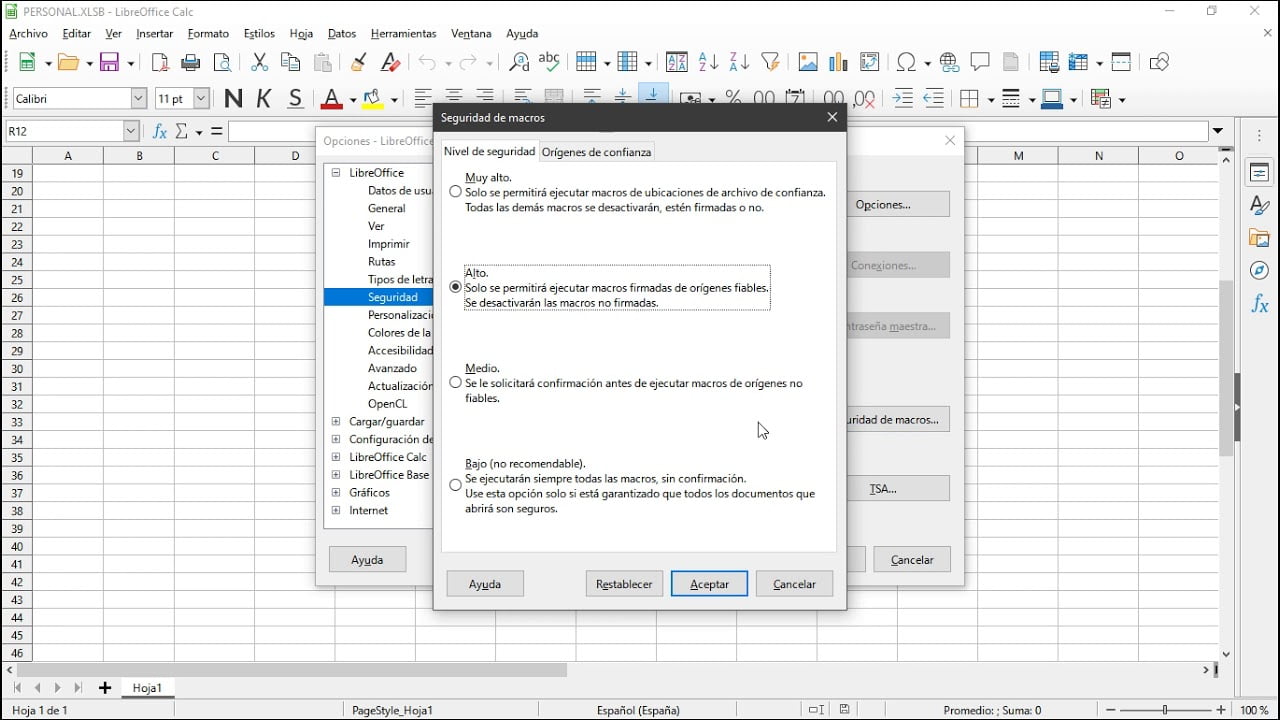Click Cancelar in Seguridad de macros dialog
The width and height of the screenshot is (1280, 720).
coord(794,584)
